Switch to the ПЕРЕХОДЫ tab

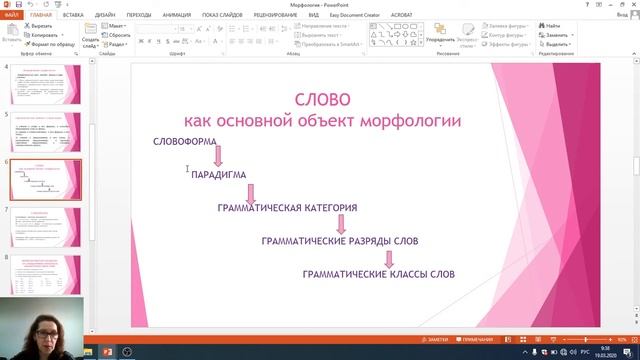point(139,15)
